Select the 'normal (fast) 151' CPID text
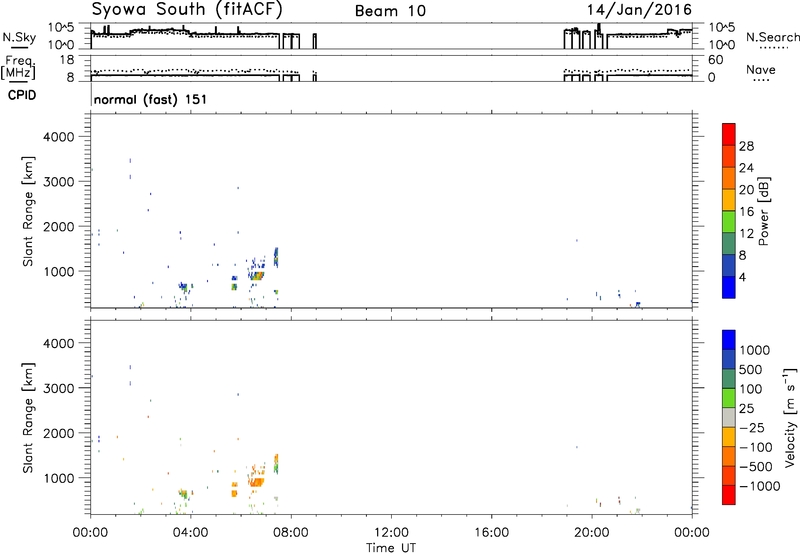The width and height of the screenshot is (800, 554). [151, 99]
